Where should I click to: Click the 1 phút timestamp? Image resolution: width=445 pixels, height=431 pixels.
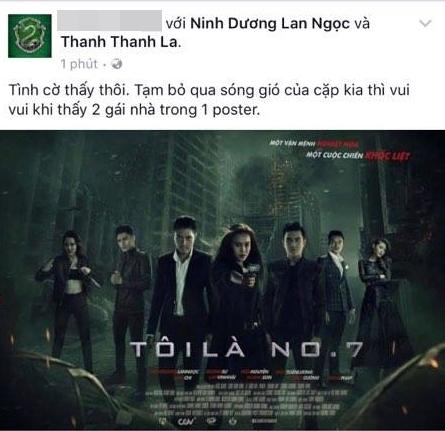click(x=79, y=64)
